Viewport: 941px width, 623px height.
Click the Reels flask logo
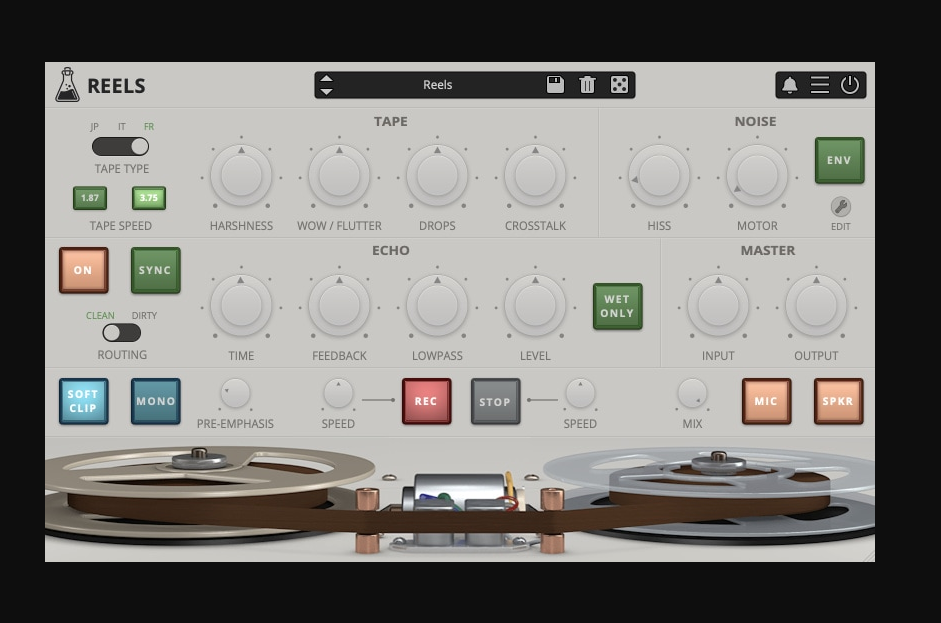point(67,85)
